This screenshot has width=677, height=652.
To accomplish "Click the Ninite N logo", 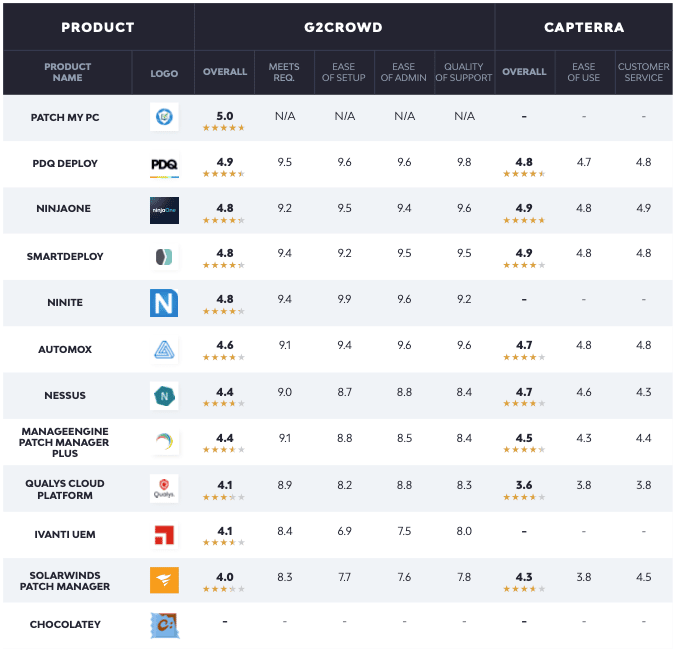I will tap(164, 303).
